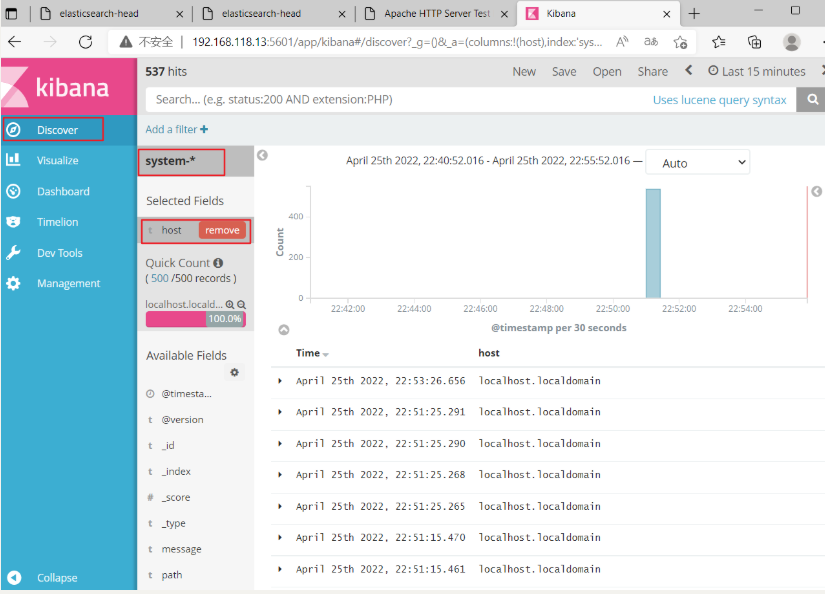Click Share in Kibana top menu
Viewport: 825px width, 594px height.
click(x=652, y=72)
